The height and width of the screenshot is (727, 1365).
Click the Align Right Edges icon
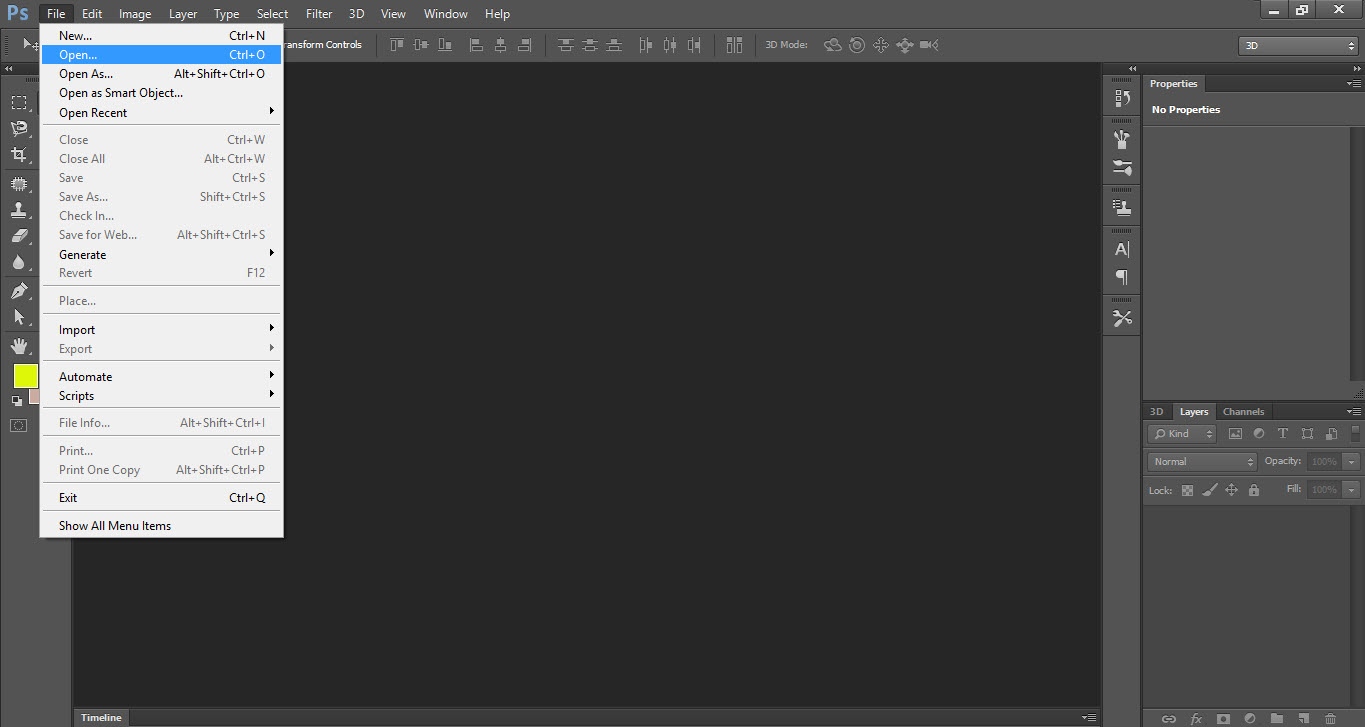tap(524, 45)
